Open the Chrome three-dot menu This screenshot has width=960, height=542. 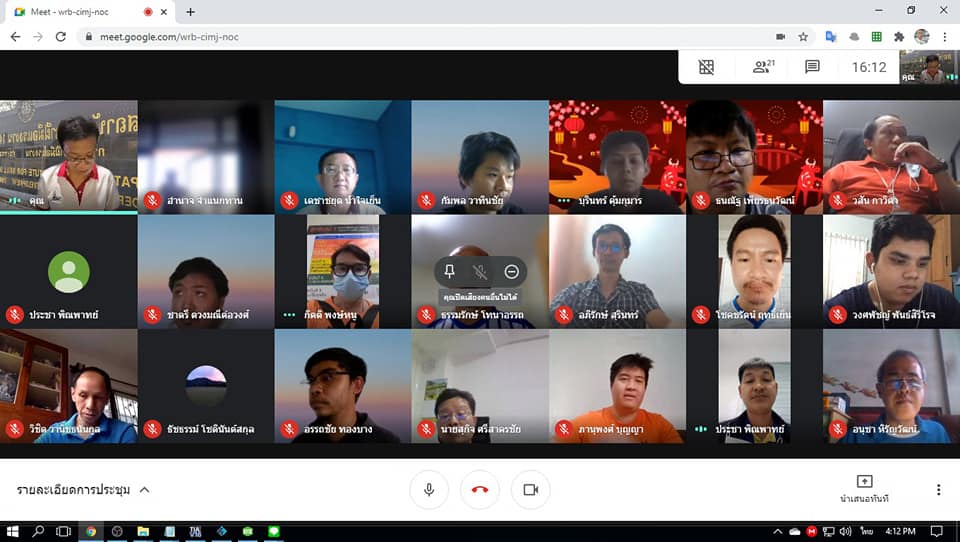(x=945, y=37)
